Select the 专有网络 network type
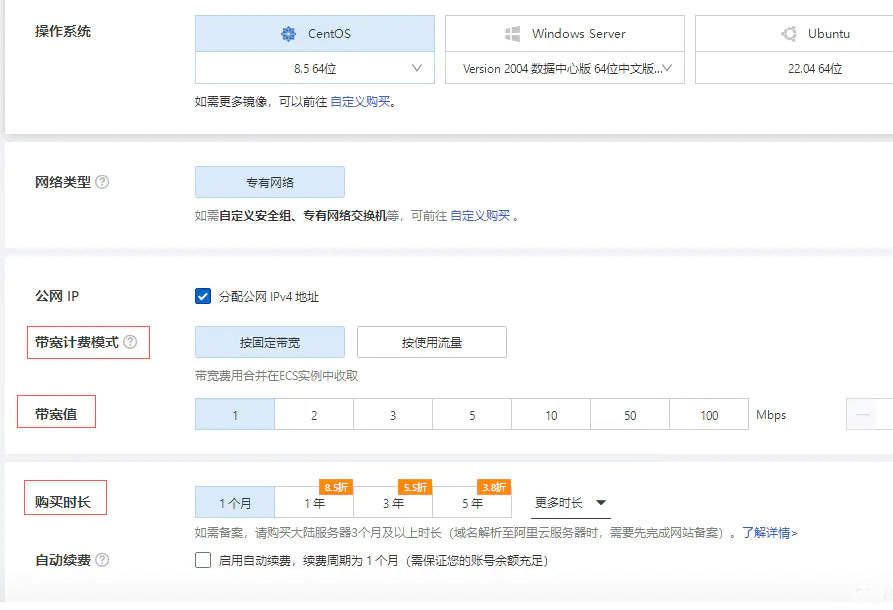893x610 pixels. pyautogui.click(x=270, y=182)
